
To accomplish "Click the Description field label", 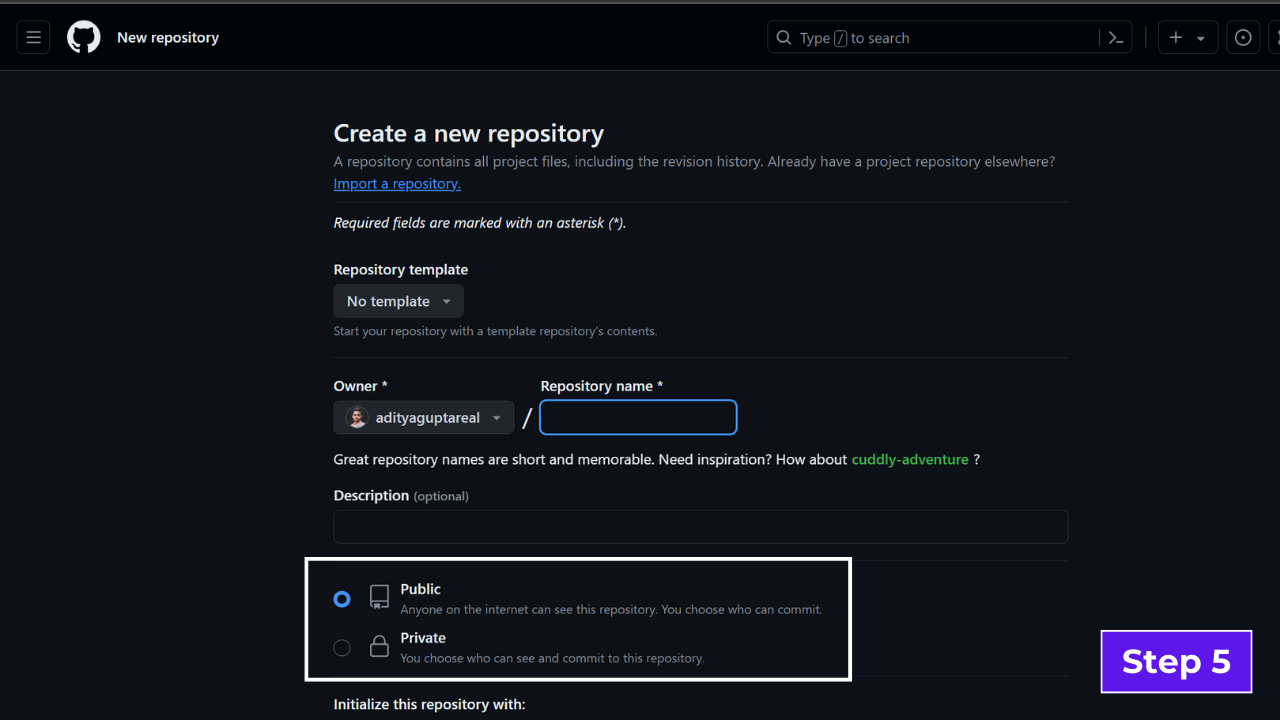I will [401, 496].
